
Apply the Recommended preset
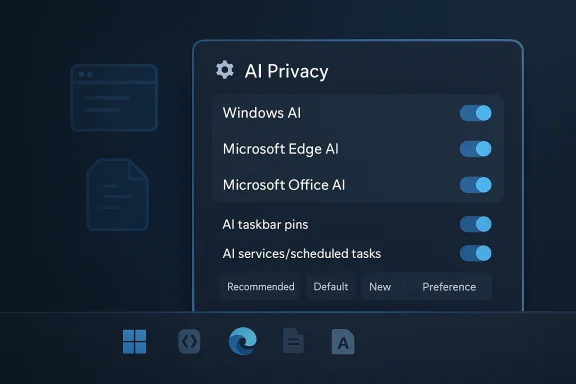point(260,287)
